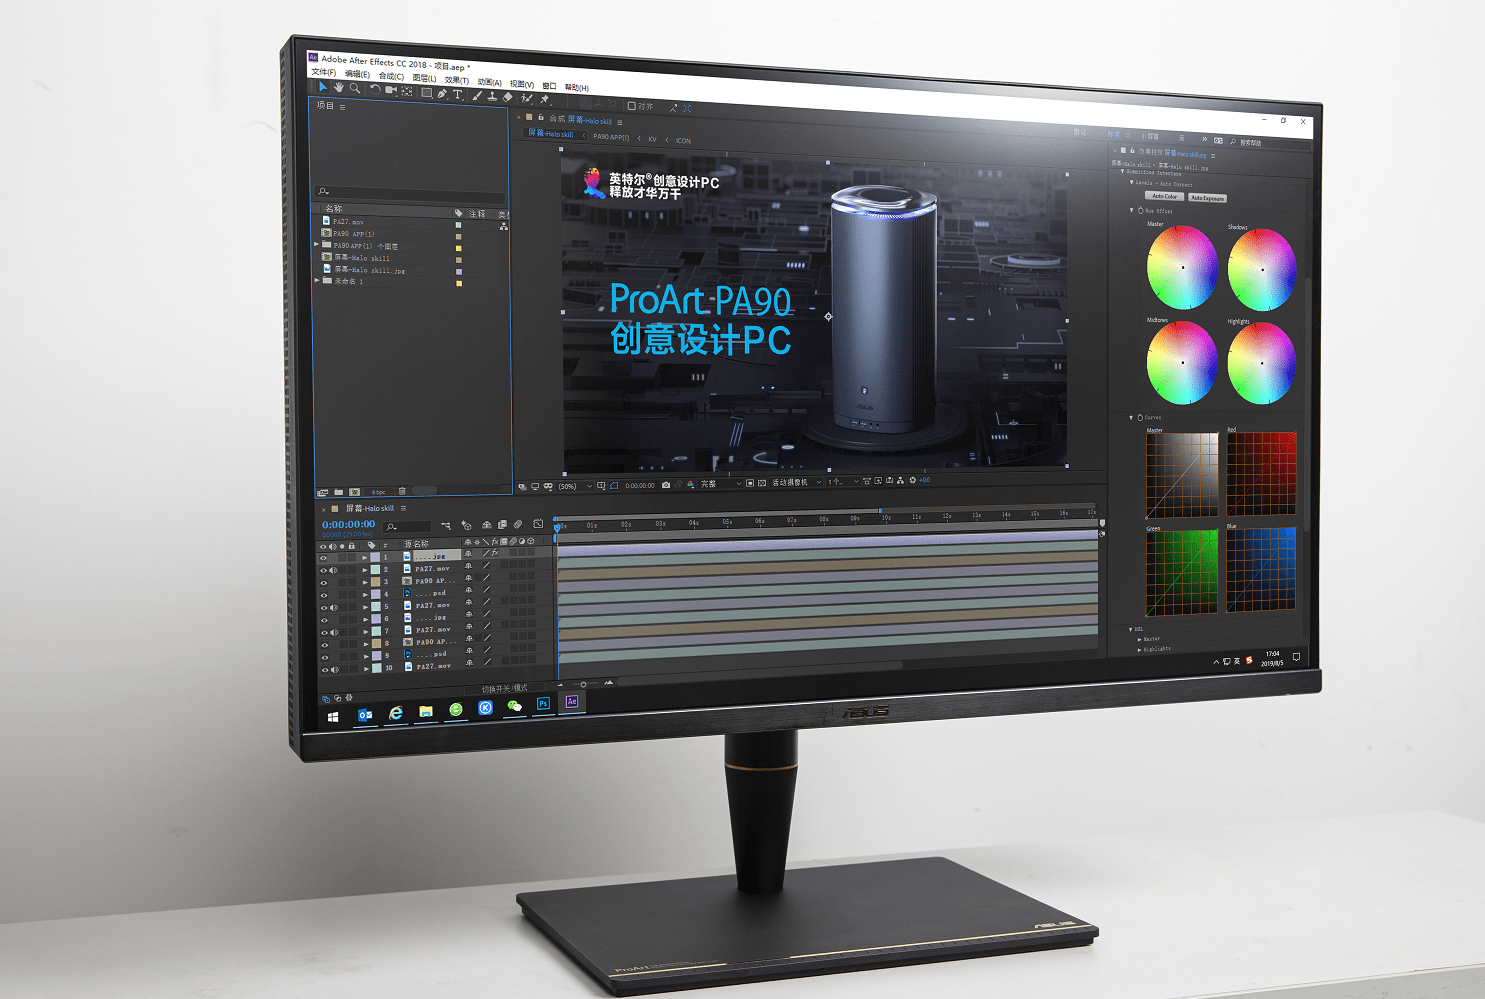Select the Type text tool

coord(458,94)
